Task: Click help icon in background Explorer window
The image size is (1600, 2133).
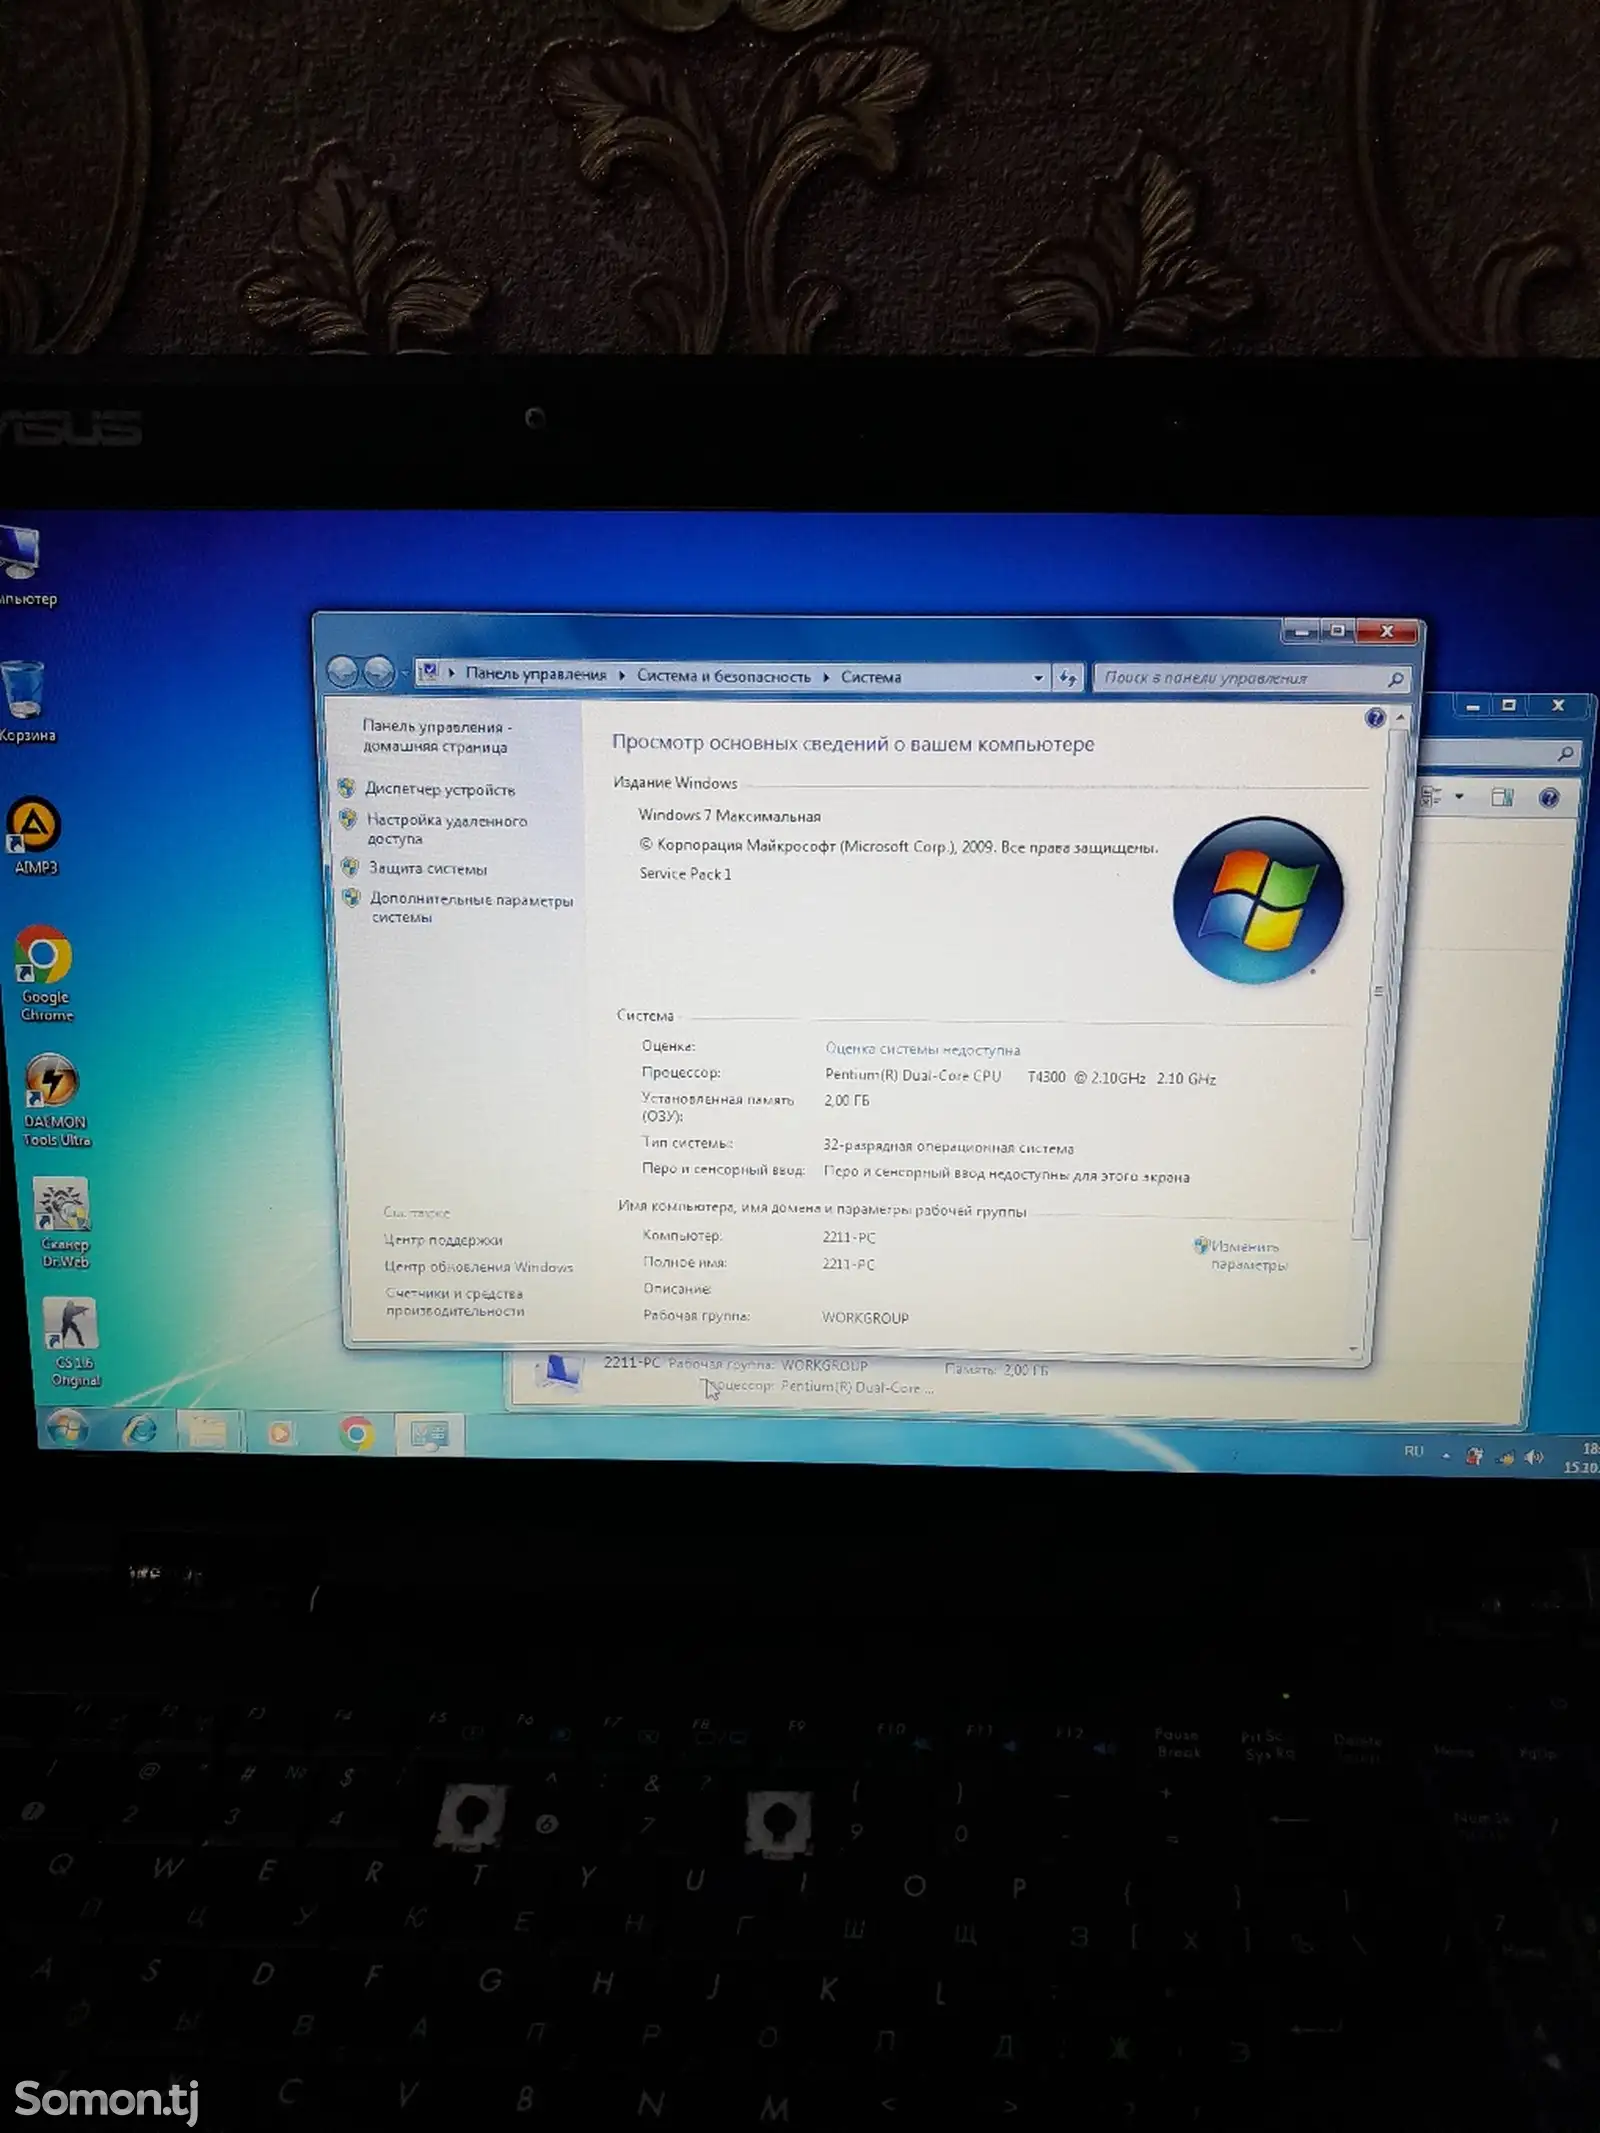Action: [x=1549, y=798]
